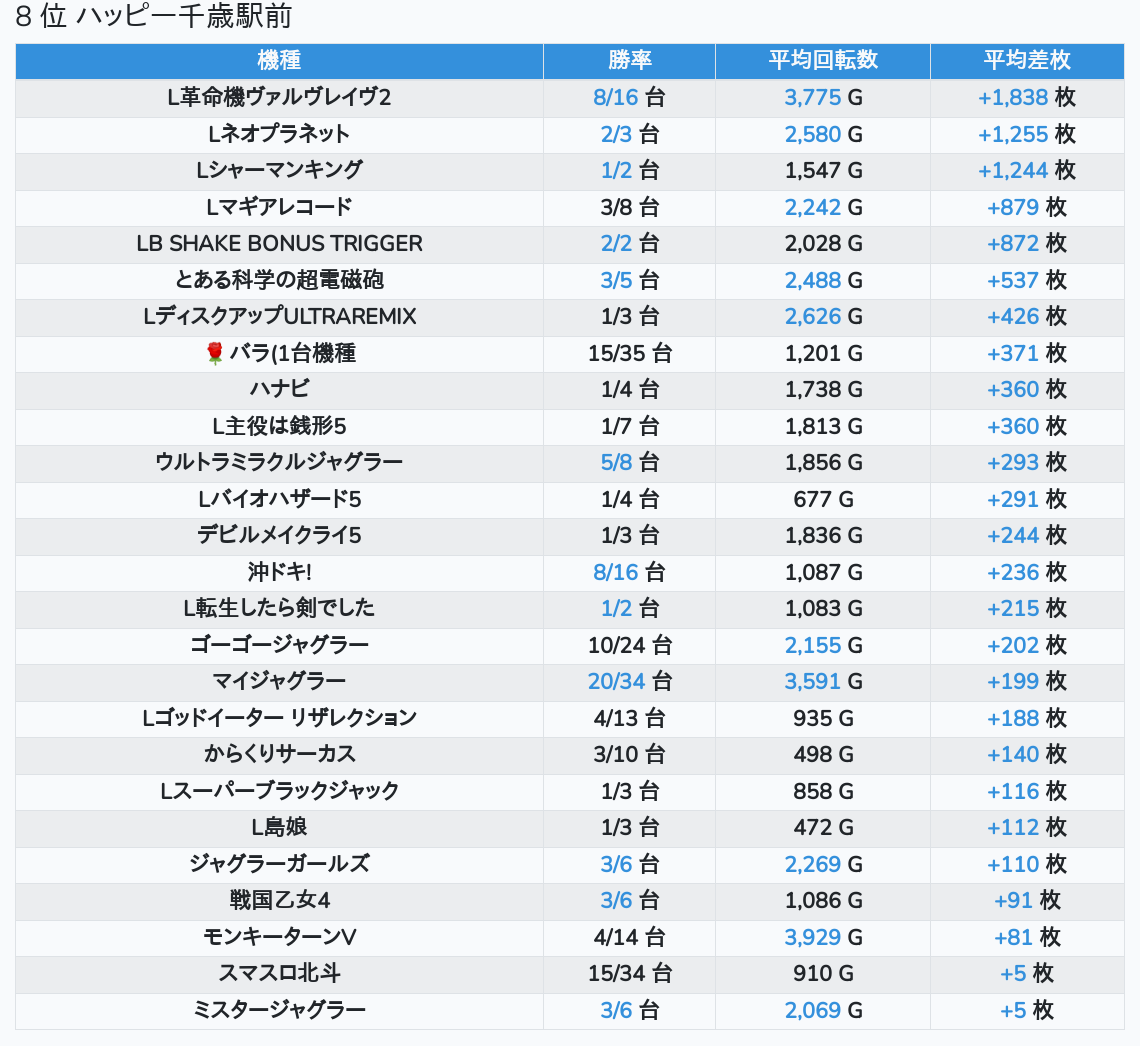Click the 平均回転数 column header
Screen dimensions: 1140x1046
coord(822,60)
